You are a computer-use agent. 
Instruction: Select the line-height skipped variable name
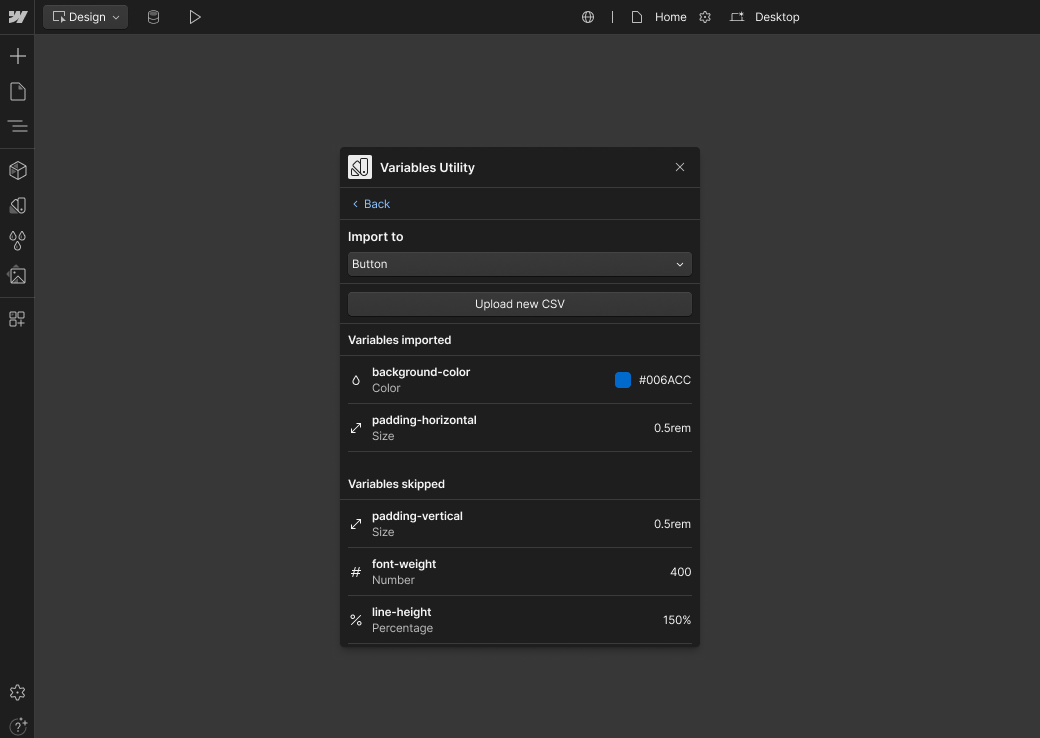(x=401, y=612)
